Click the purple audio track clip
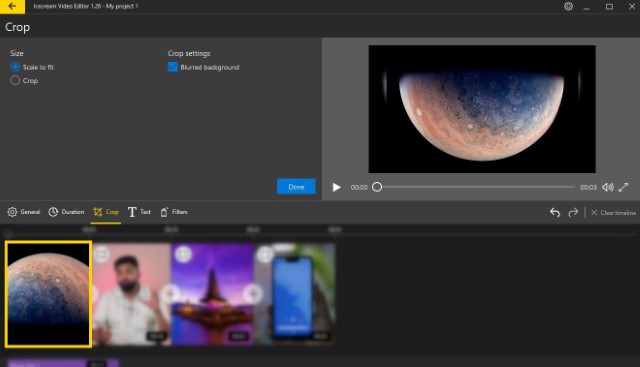The height and width of the screenshot is (367, 640). click(63, 363)
